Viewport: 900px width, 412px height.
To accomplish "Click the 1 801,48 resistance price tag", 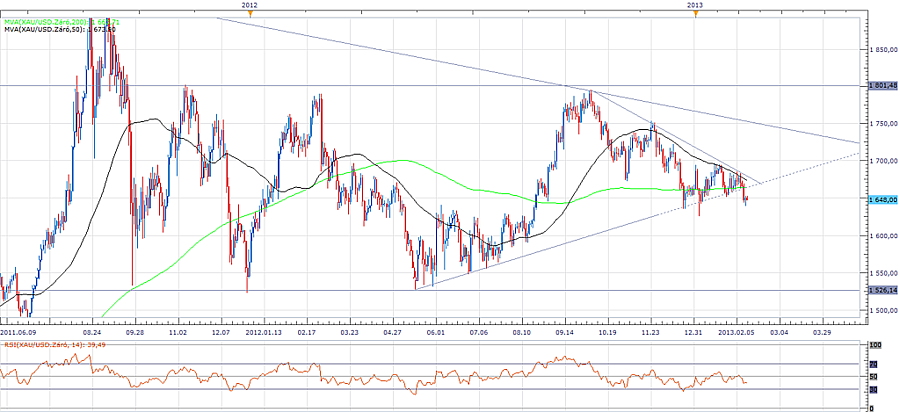I will tap(880, 86).
